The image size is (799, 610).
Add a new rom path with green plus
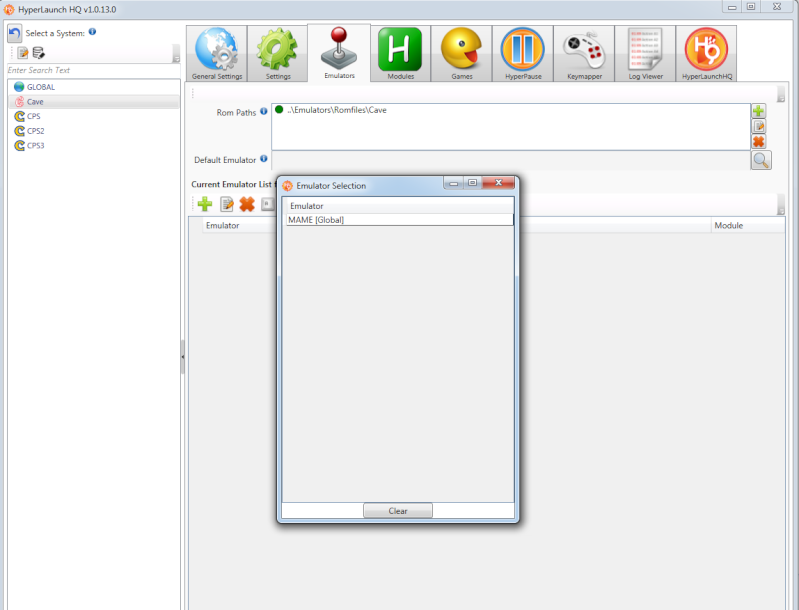(759, 111)
